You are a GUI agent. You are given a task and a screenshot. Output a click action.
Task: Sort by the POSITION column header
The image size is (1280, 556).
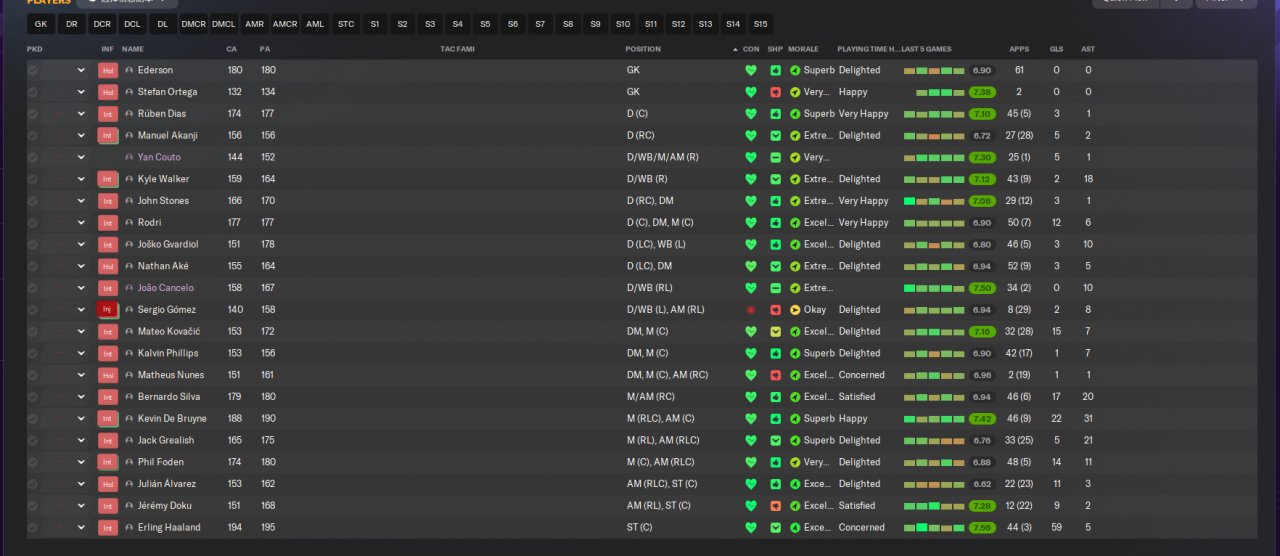pyautogui.click(x=643, y=49)
